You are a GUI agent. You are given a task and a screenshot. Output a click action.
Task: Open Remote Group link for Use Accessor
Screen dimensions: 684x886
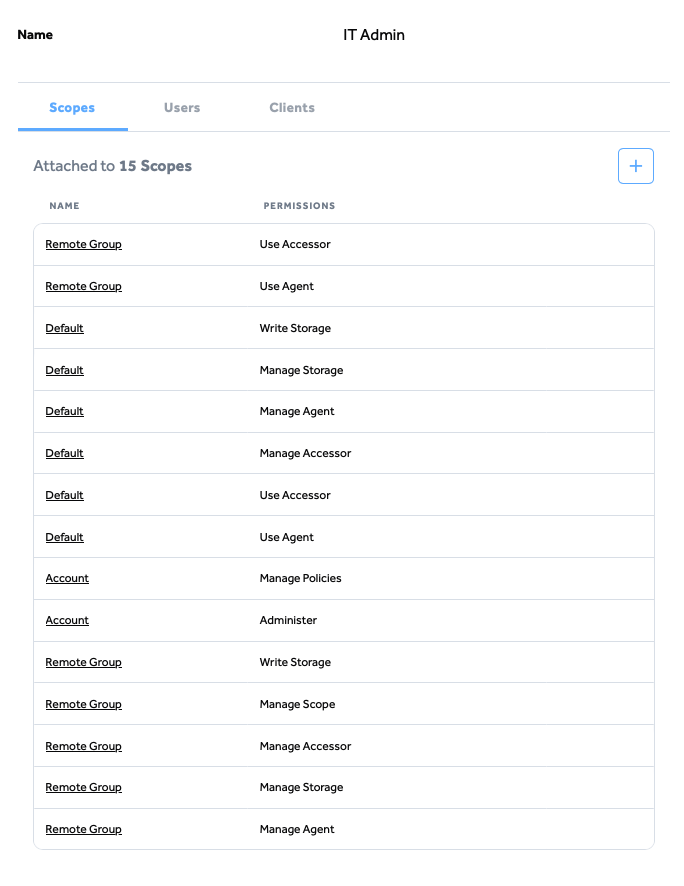(x=84, y=244)
